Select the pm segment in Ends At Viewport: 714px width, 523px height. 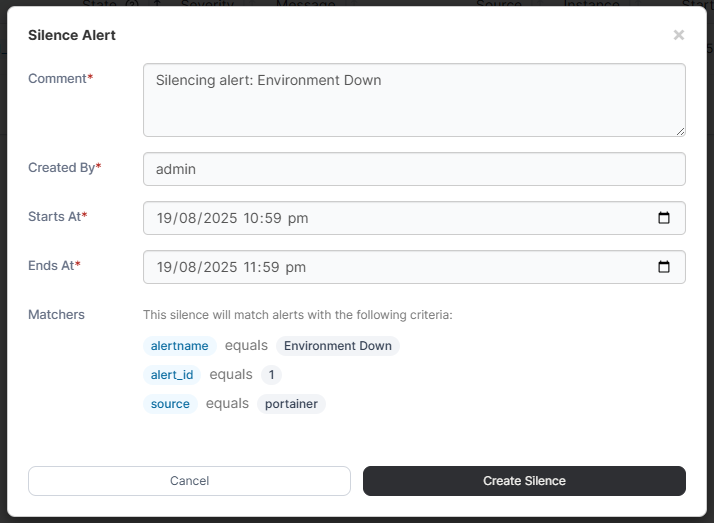click(x=297, y=267)
